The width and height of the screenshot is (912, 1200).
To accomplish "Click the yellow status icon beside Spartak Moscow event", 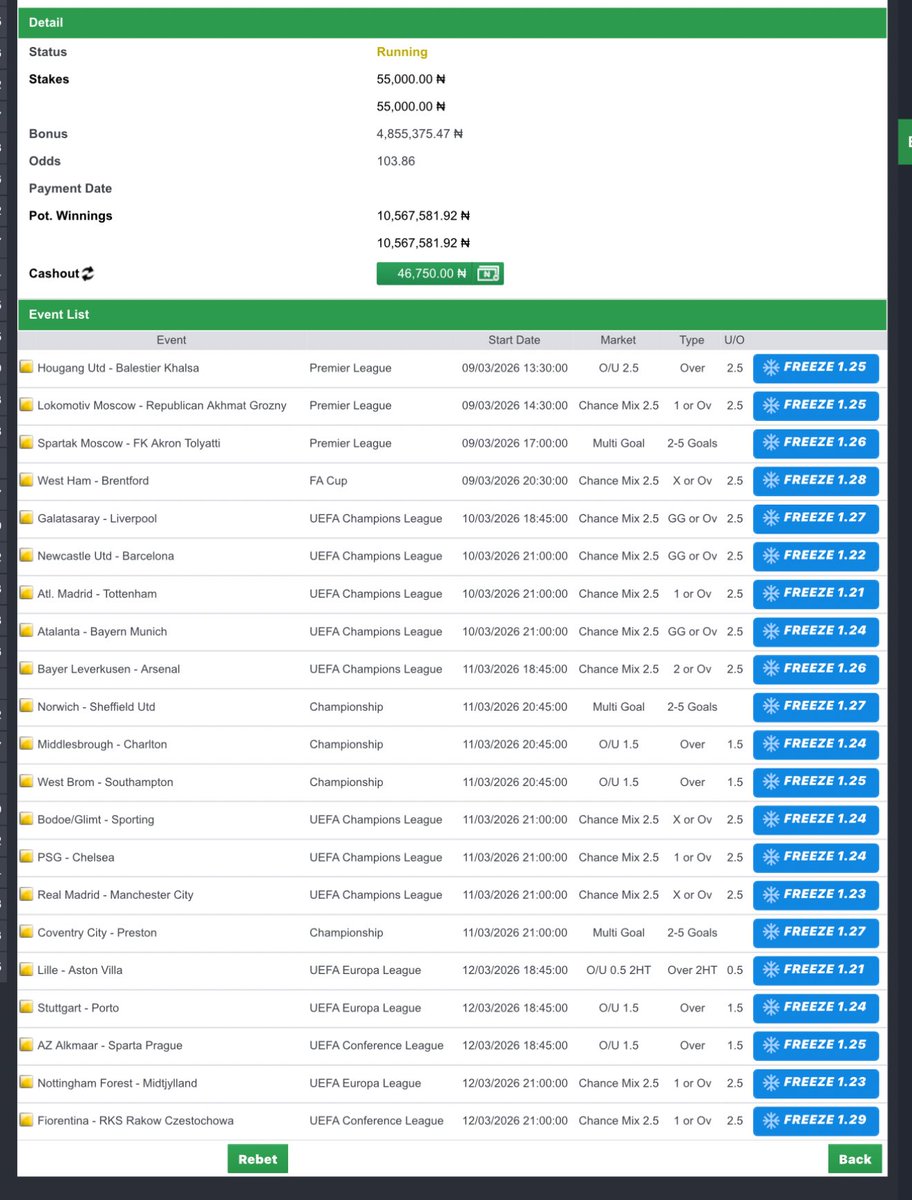I will coord(26,443).
